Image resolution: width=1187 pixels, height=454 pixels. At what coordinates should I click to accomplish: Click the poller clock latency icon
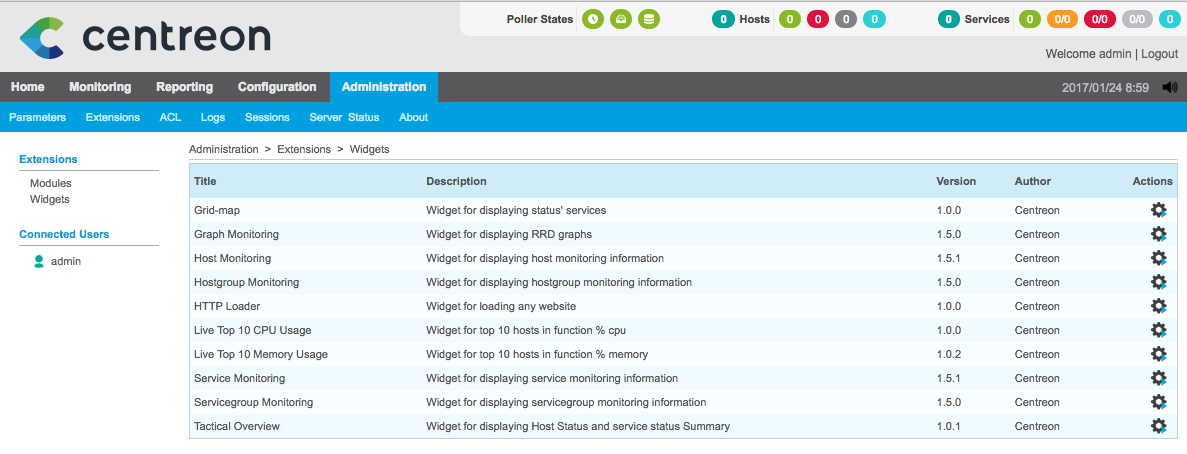593,19
